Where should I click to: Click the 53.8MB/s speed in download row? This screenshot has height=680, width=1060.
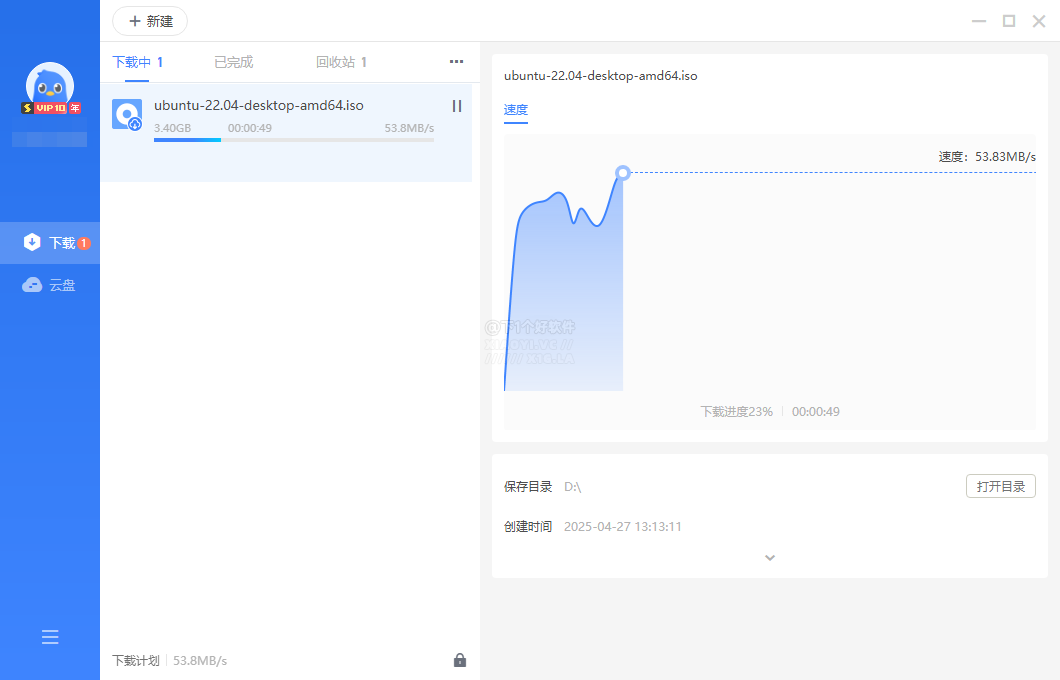(409, 128)
